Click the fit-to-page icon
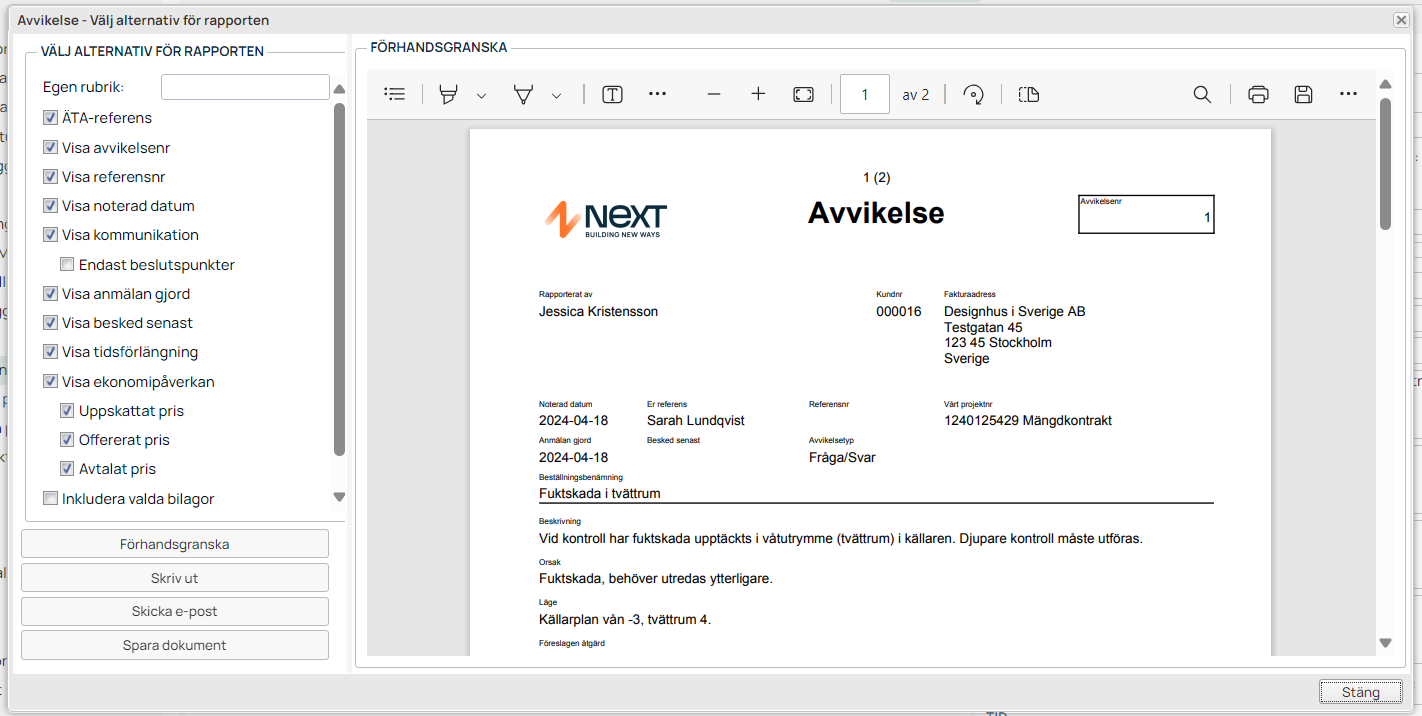The height and width of the screenshot is (716, 1422). [803, 94]
